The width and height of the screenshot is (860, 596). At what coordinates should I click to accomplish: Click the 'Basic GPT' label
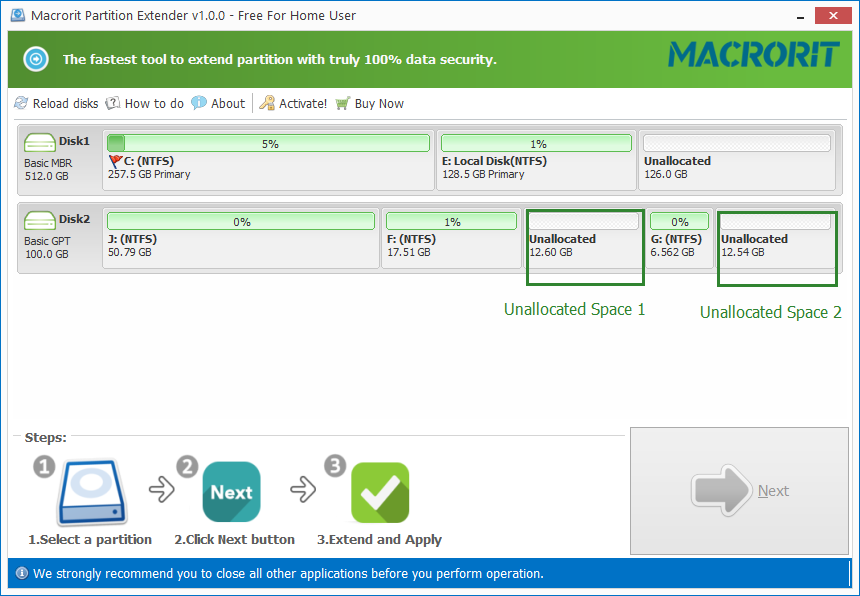pyautogui.click(x=47, y=241)
